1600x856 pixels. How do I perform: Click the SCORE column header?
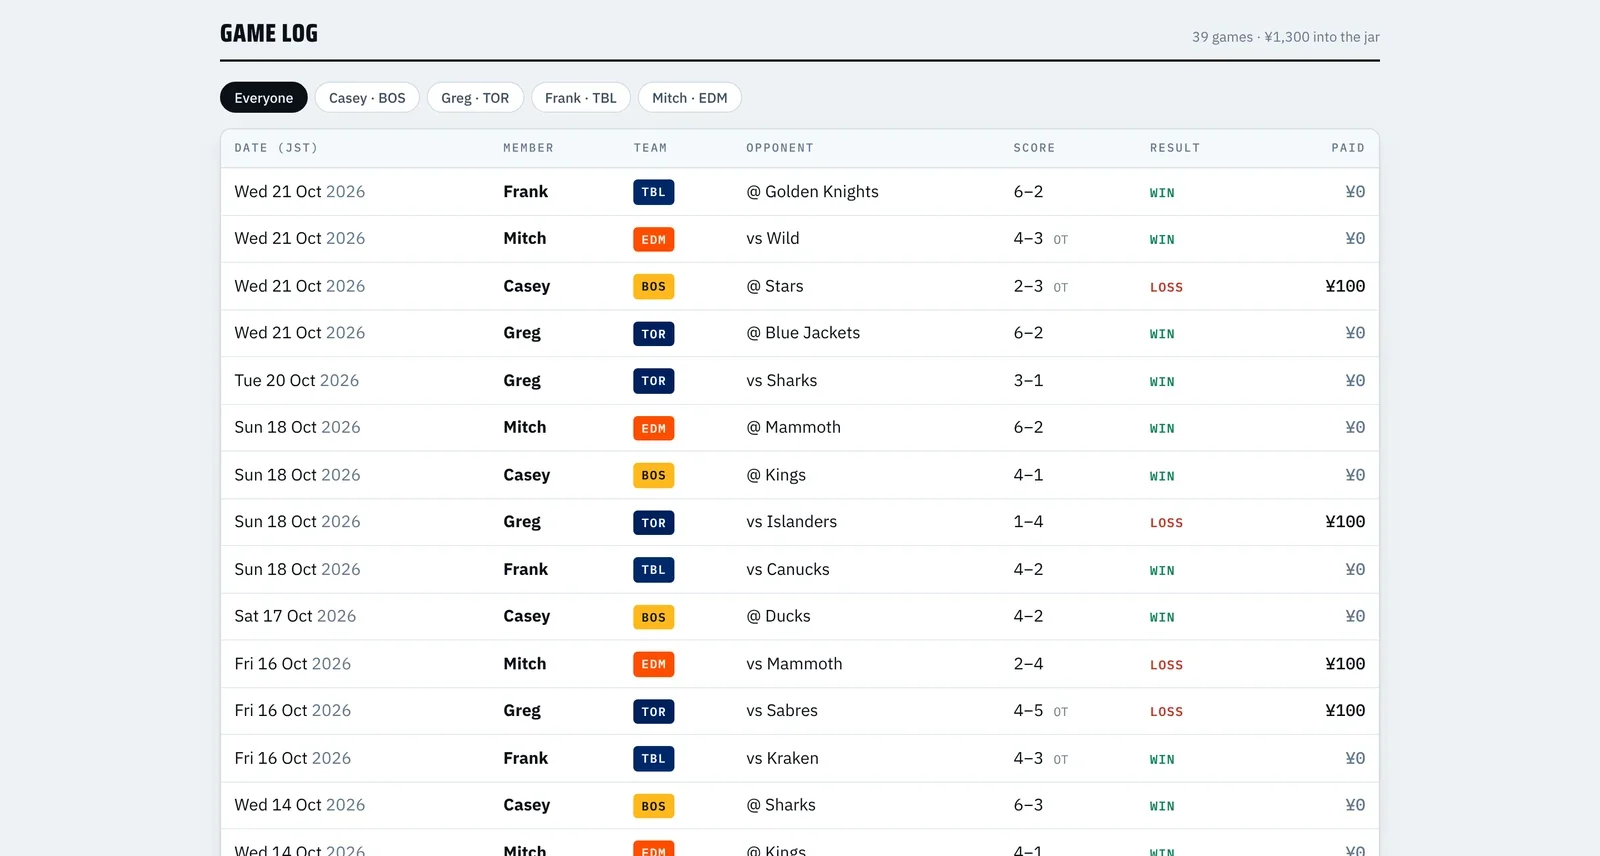coord(1034,148)
